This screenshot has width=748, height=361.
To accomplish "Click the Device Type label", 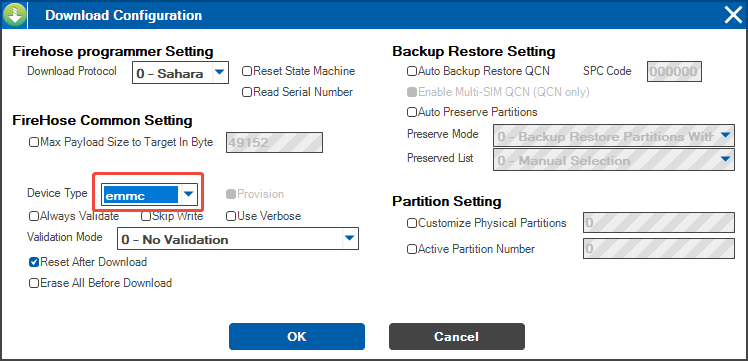I will point(57,193).
